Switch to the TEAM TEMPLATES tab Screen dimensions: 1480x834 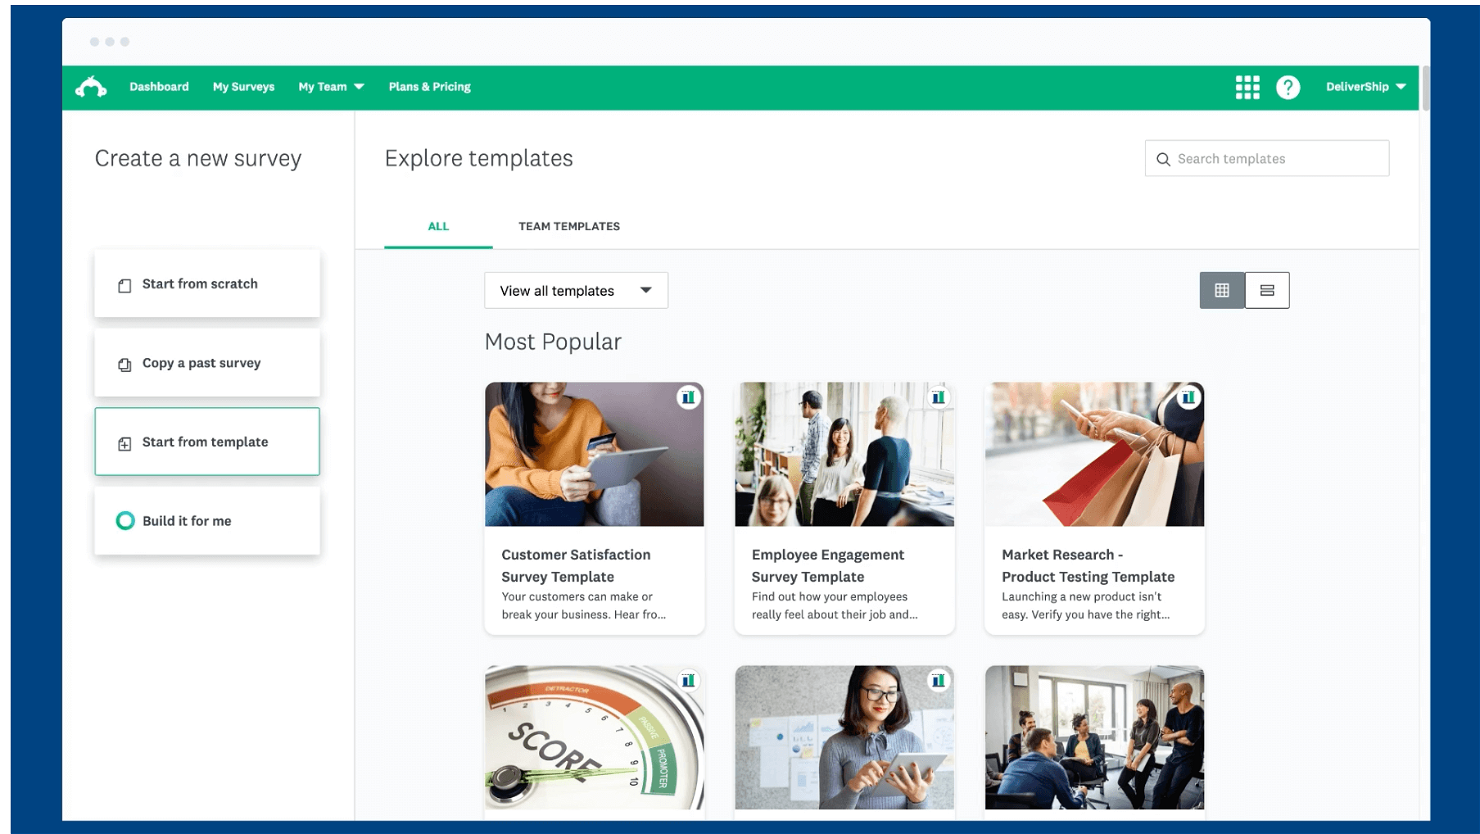569,227
